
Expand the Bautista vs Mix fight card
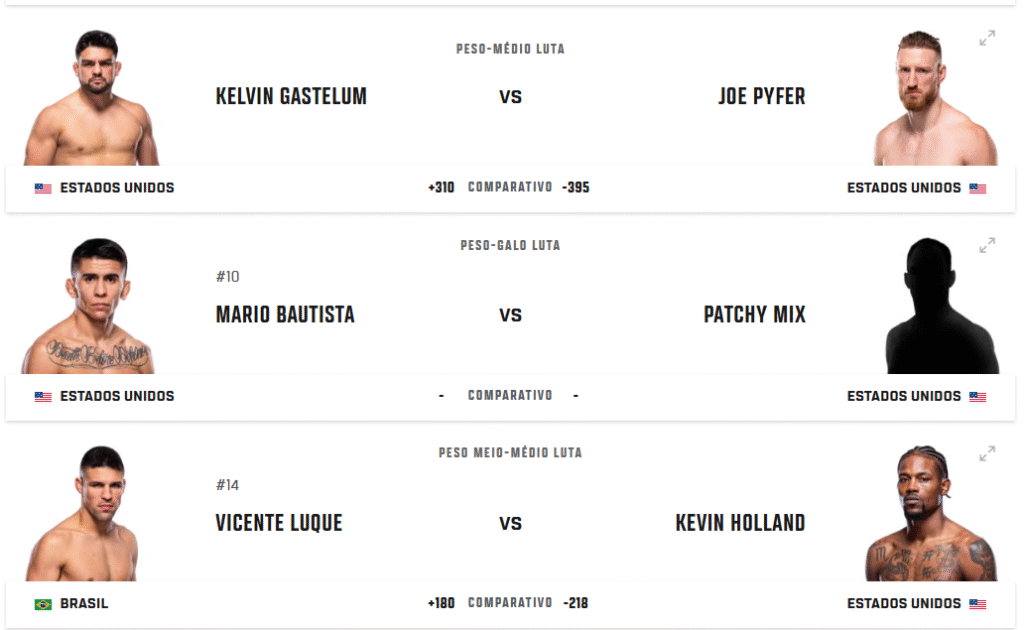tap(987, 245)
